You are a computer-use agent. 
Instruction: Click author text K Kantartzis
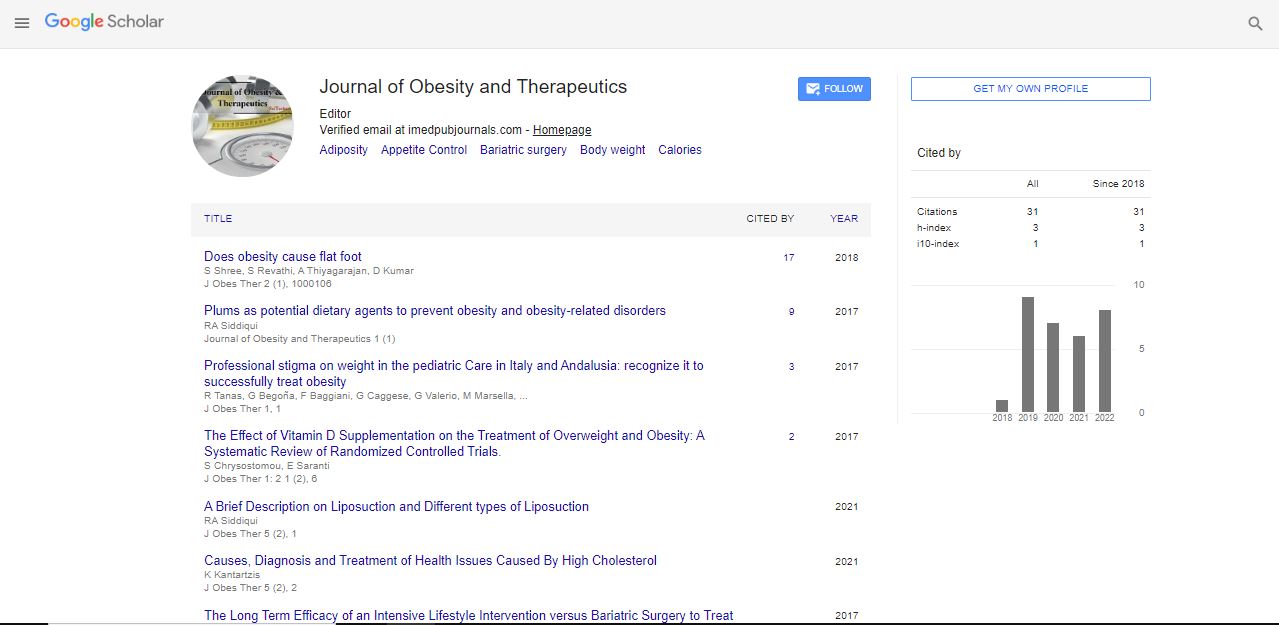point(231,575)
